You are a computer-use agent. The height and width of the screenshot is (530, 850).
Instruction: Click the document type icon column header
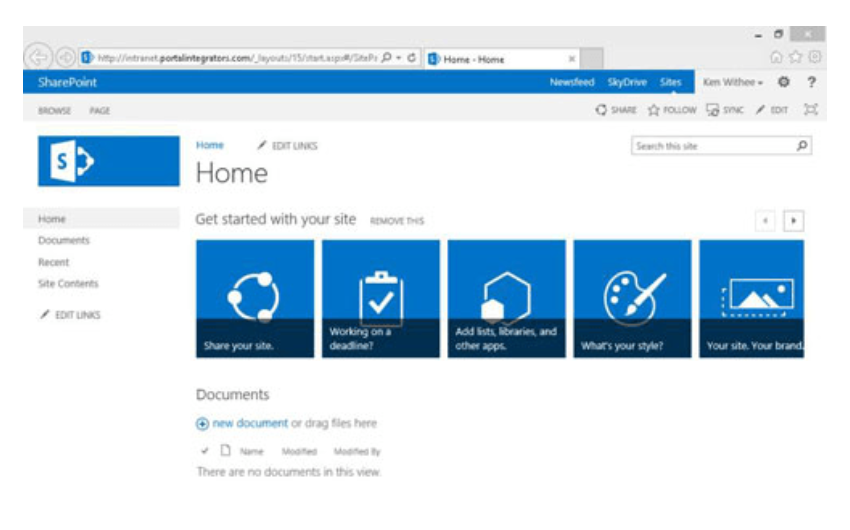click(x=226, y=450)
